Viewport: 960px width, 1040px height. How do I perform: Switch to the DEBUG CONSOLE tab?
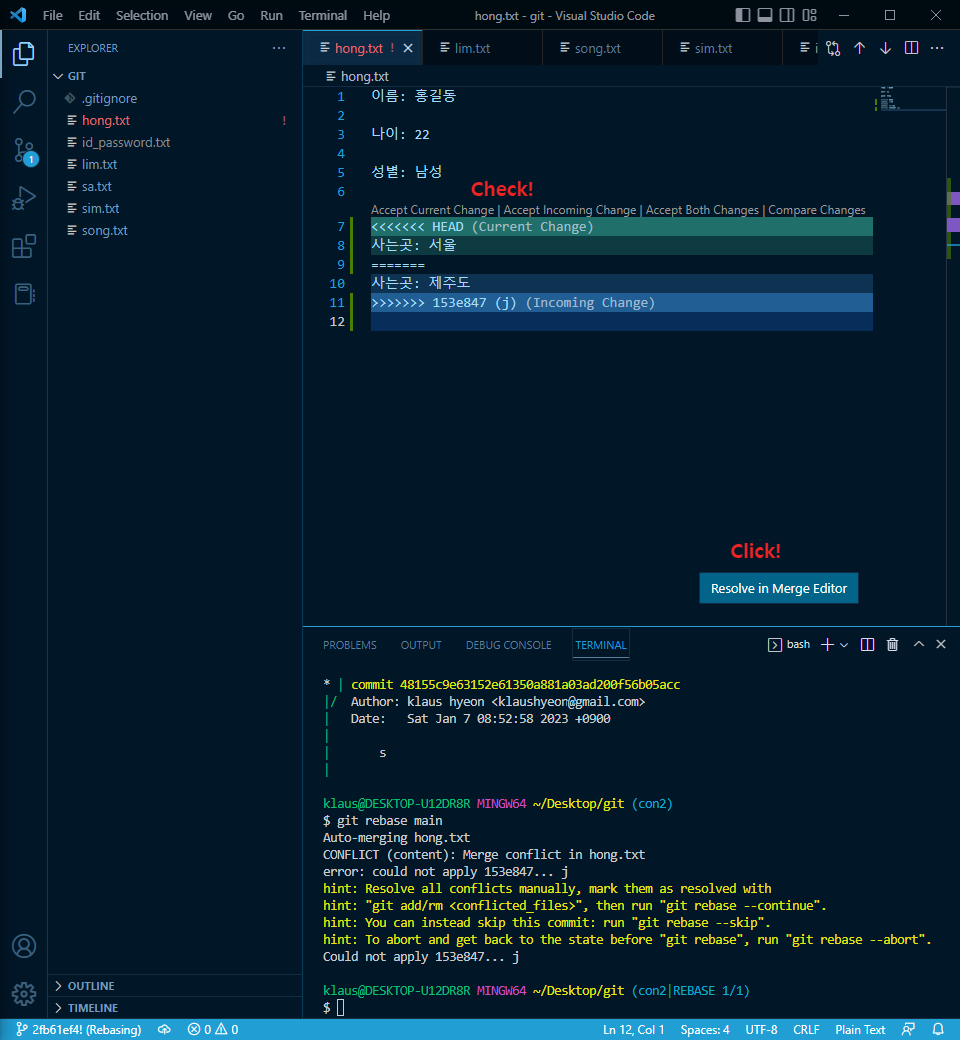(508, 645)
